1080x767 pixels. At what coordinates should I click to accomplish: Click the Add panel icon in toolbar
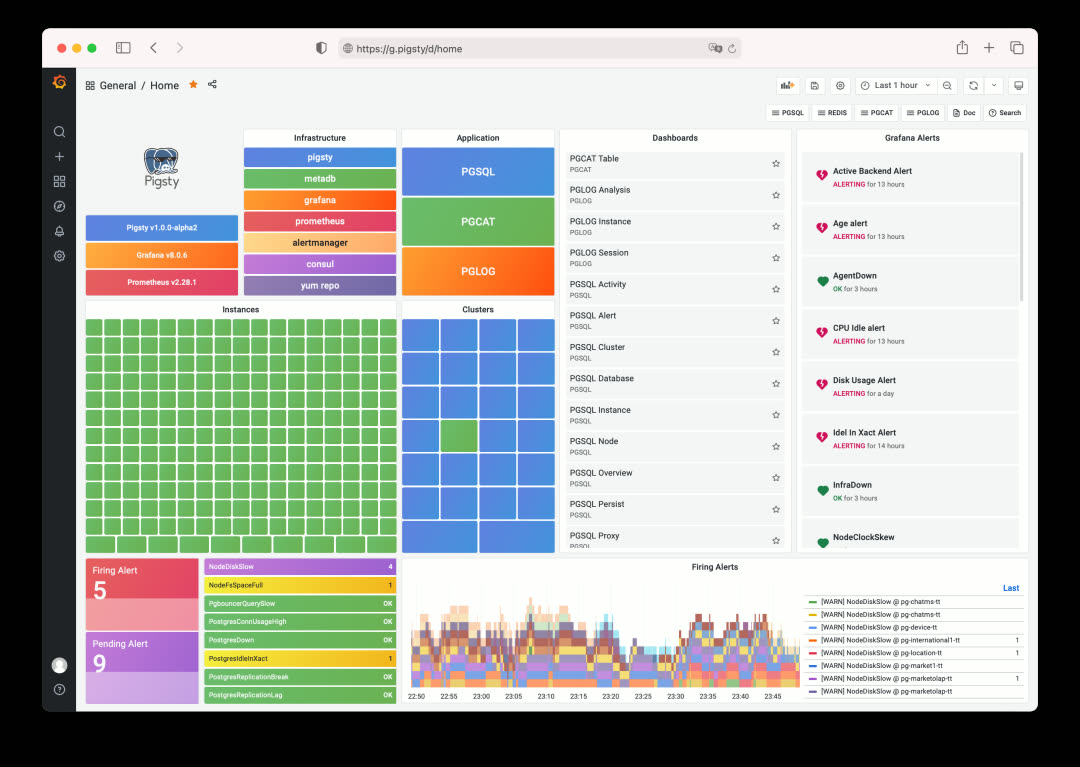[786, 85]
